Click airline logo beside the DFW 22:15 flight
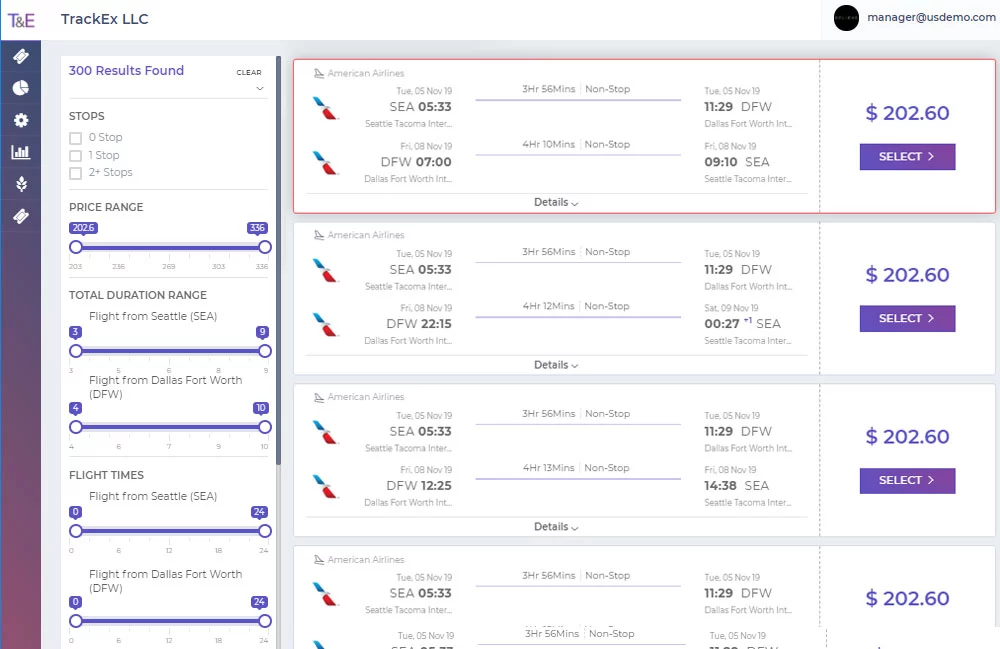The image size is (1000, 649). (325, 324)
